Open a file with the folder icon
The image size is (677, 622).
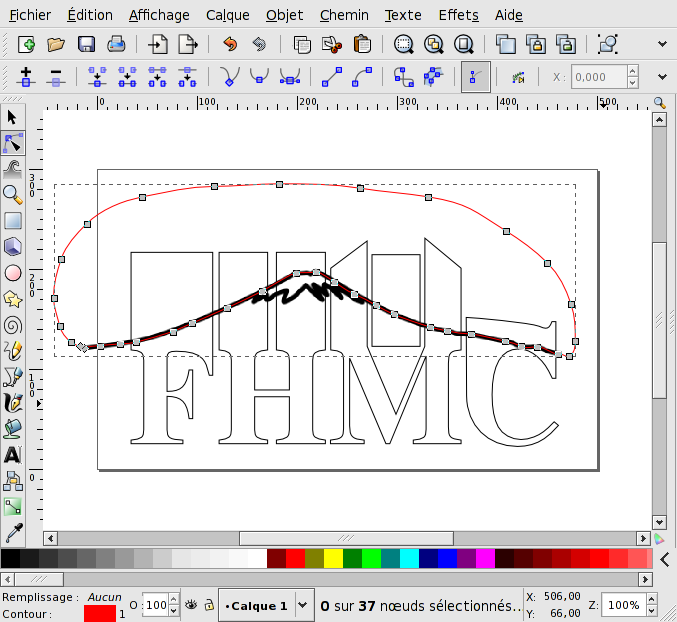pos(56,44)
